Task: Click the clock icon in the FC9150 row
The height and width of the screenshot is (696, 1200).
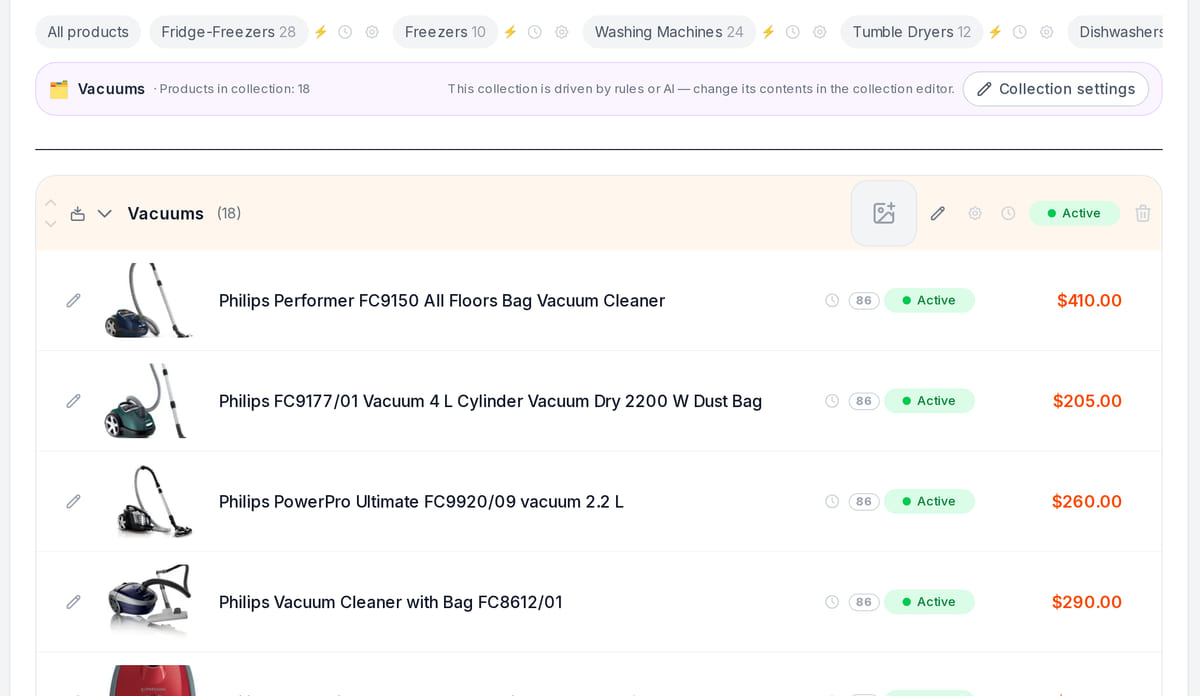Action: (x=832, y=300)
